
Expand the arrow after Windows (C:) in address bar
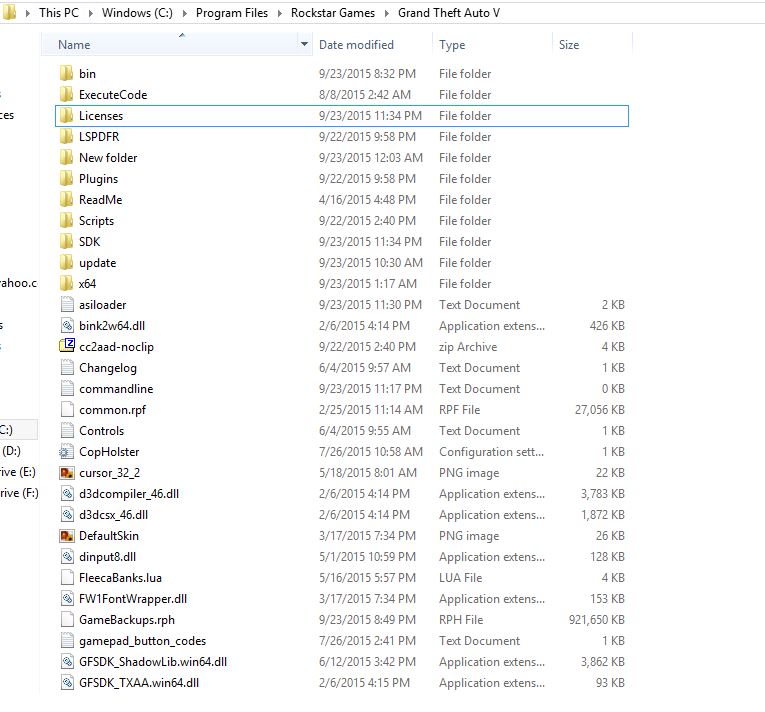coord(185,13)
